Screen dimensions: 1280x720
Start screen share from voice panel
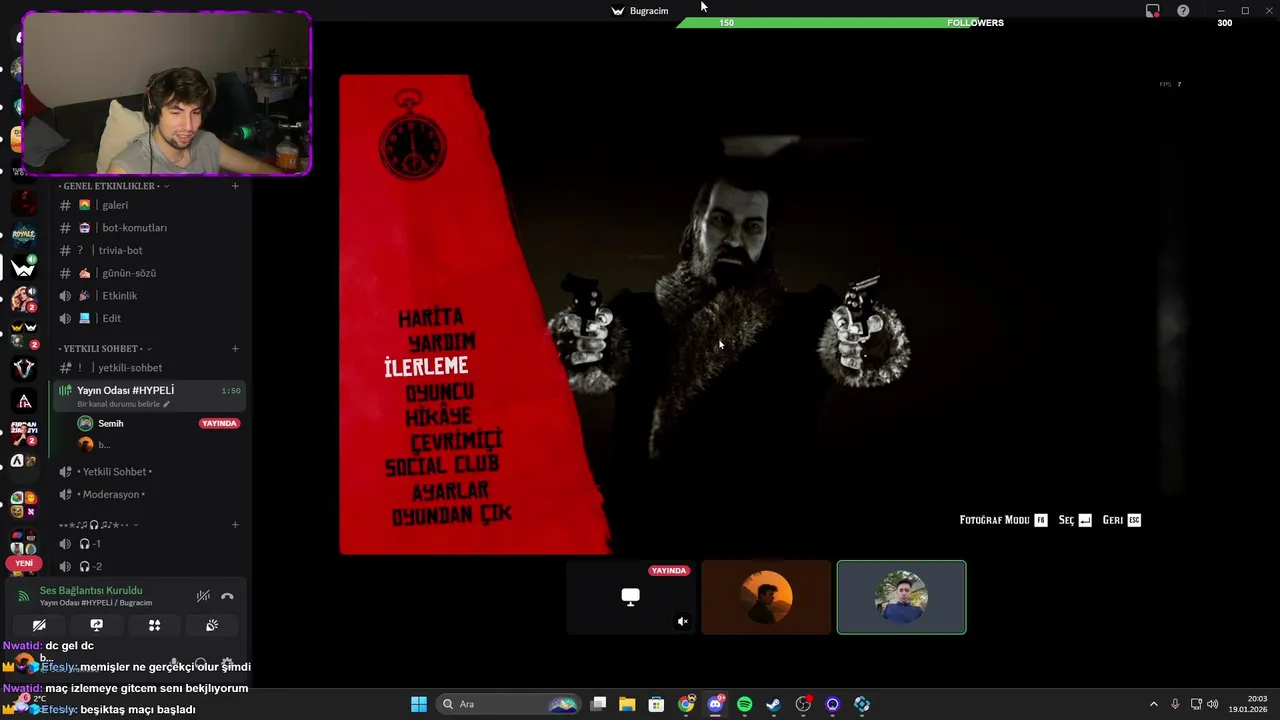pyautogui.click(x=96, y=625)
